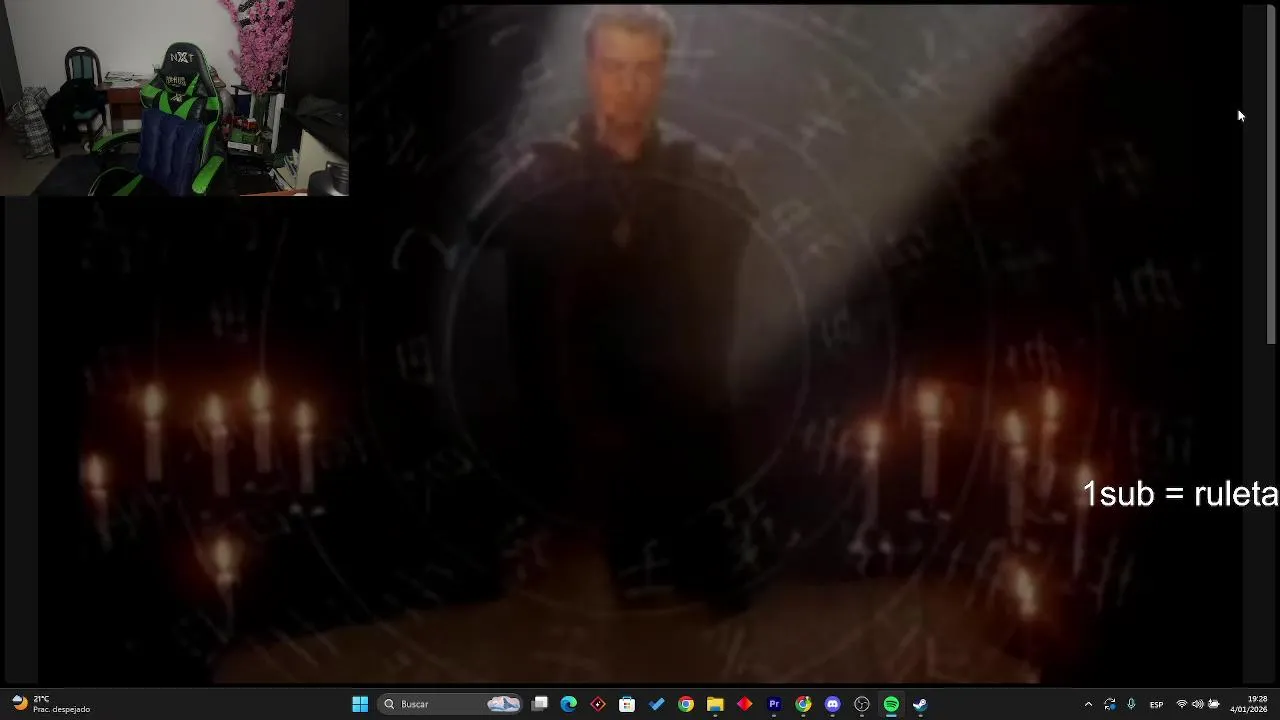Open clock and calendar showing 19:28
1280x720 pixels.
click(x=1250, y=704)
